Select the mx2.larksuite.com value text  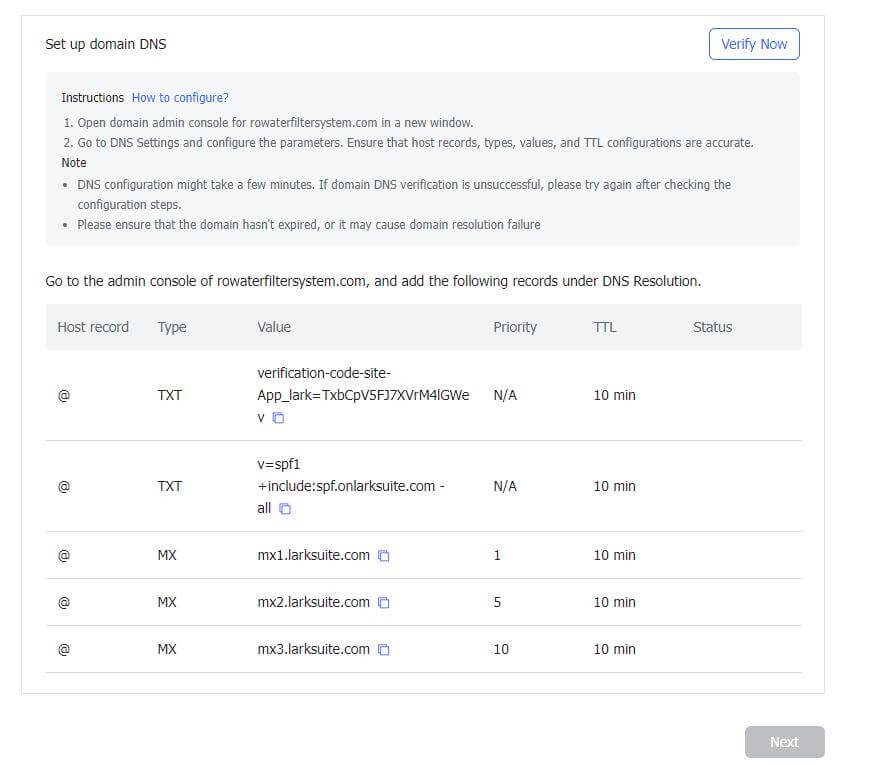pyautogui.click(x=313, y=602)
